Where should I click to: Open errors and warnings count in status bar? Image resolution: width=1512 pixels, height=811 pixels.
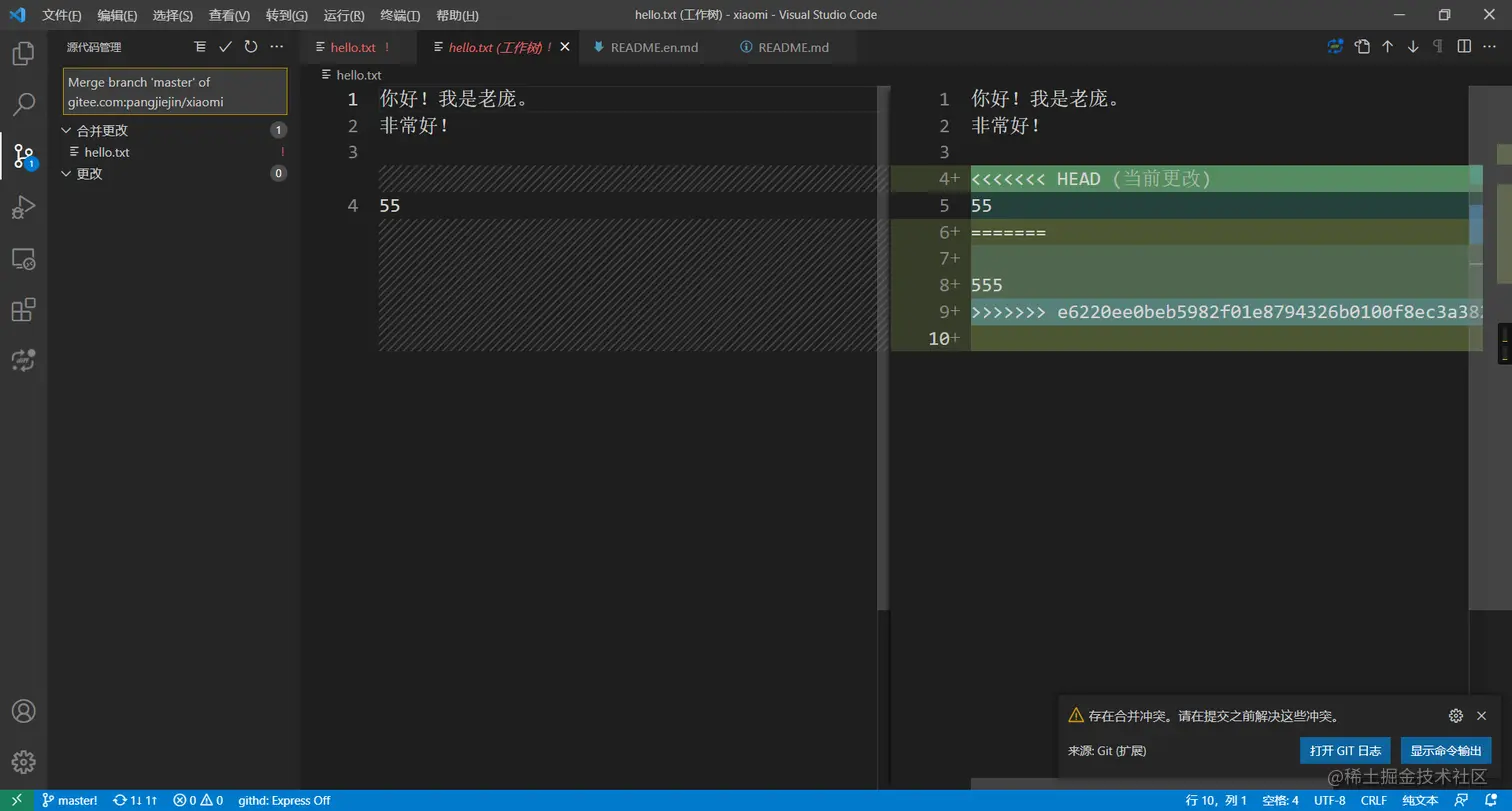pyautogui.click(x=198, y=800)
